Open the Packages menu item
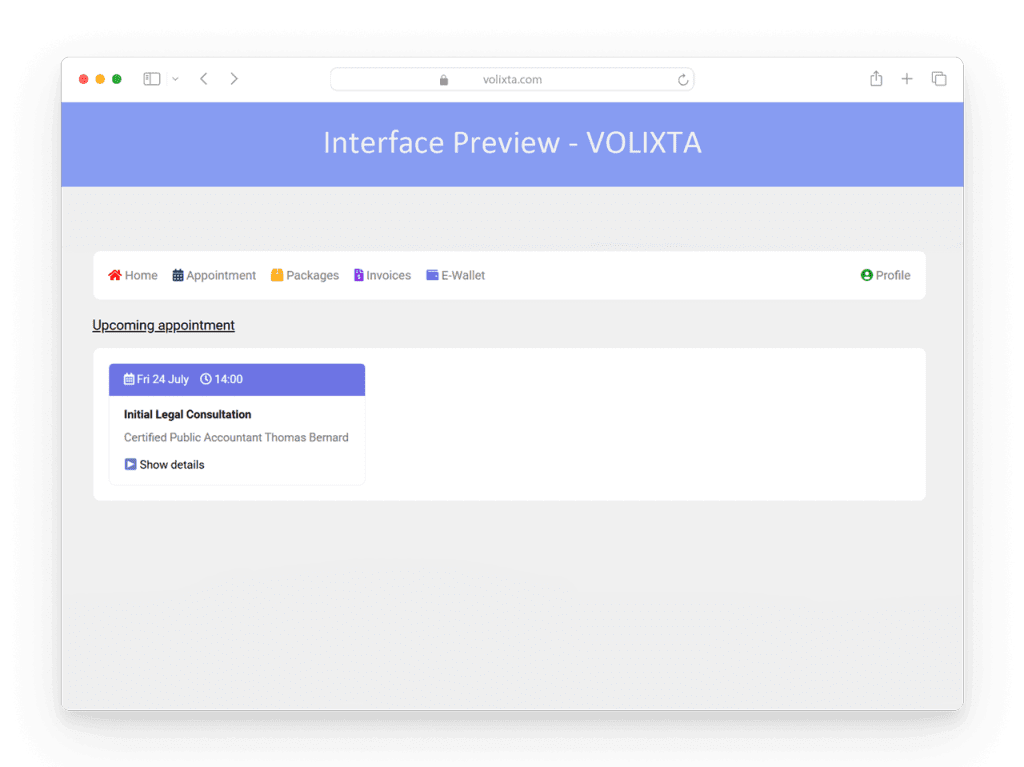Viewport: 1024px width, 767px height. [312, 275]
